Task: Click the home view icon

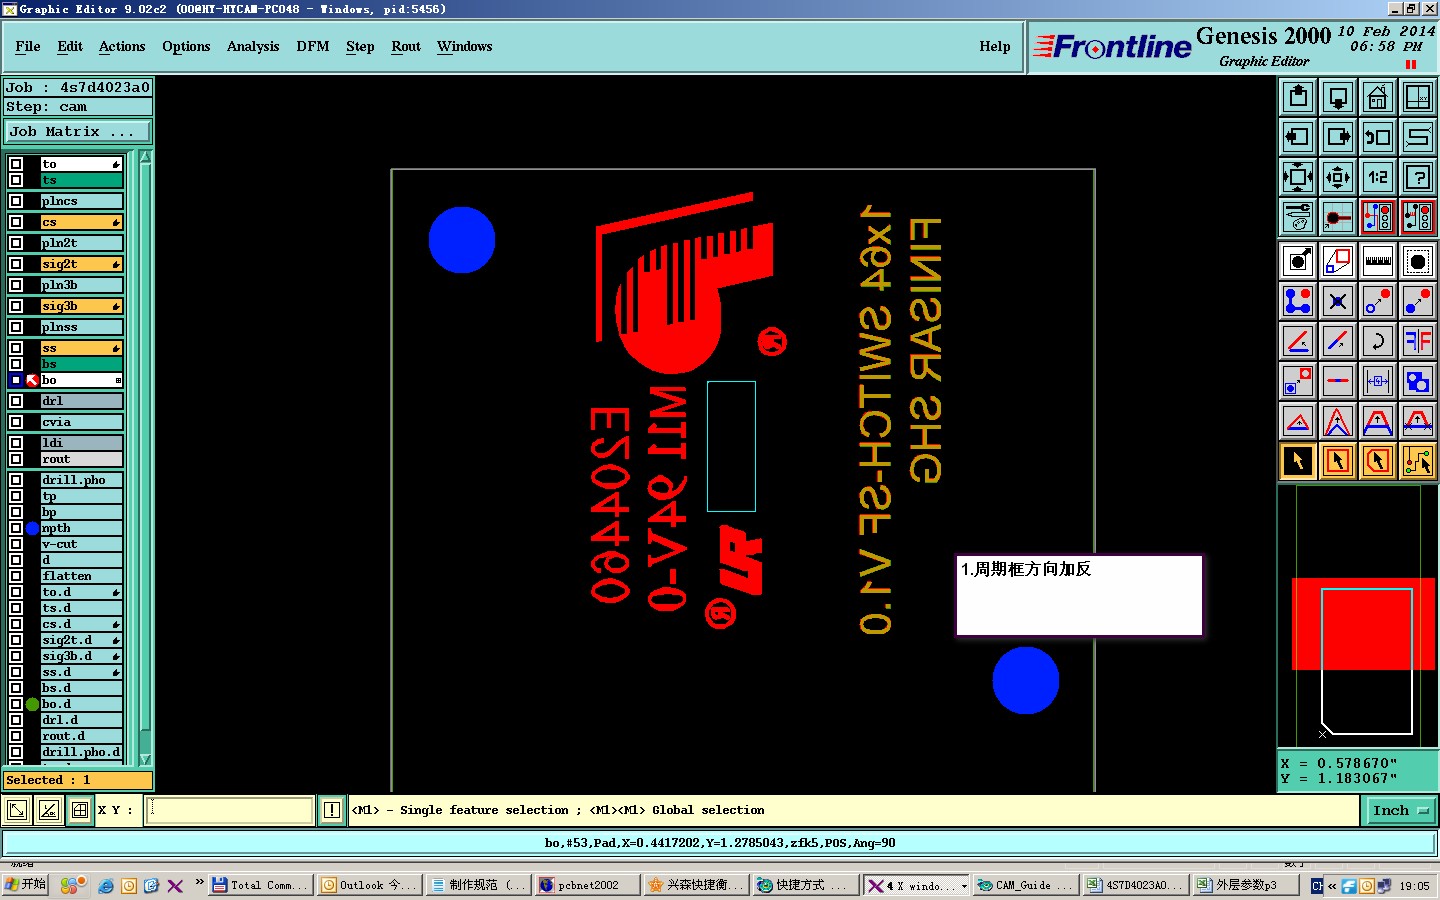Action: tap(1378, 97)
